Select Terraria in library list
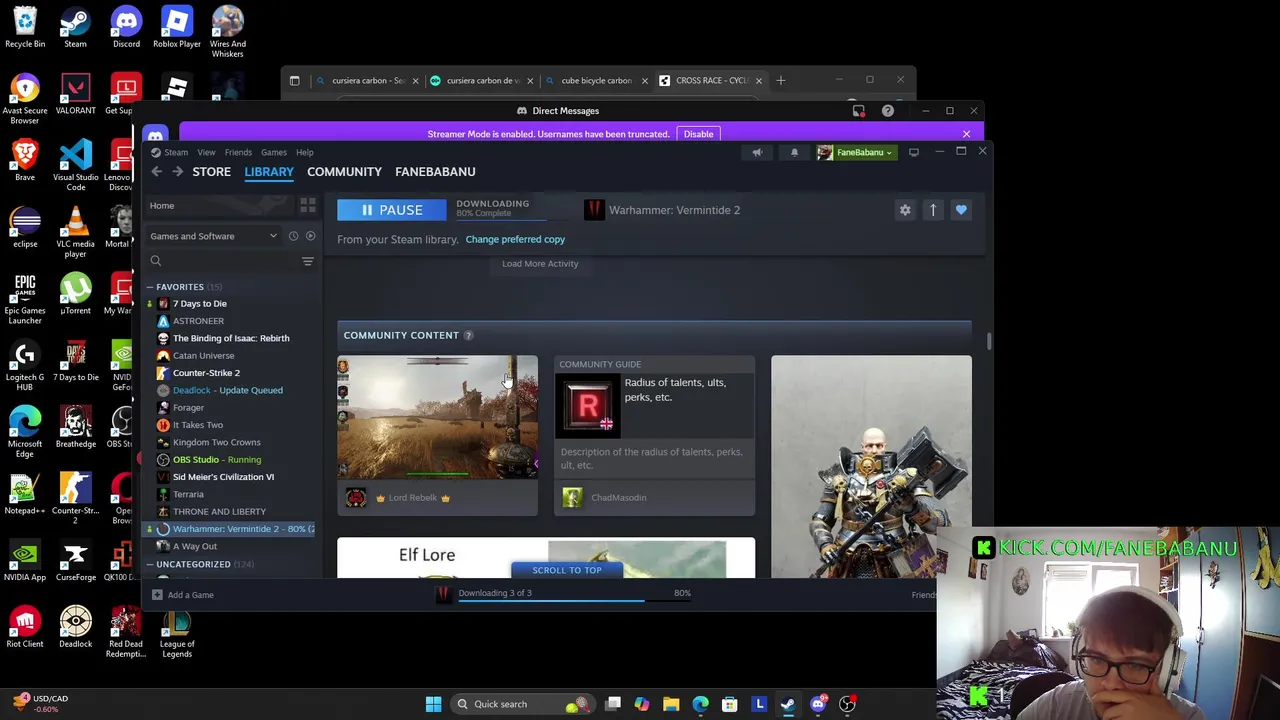 pyautogui.click(x=188, y=494)
